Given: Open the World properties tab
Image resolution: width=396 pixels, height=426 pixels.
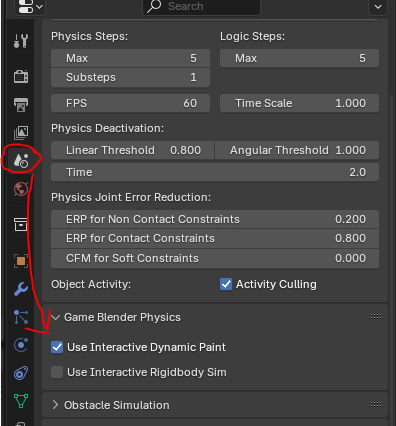Looking at the screenshot, I should point(21,189).
